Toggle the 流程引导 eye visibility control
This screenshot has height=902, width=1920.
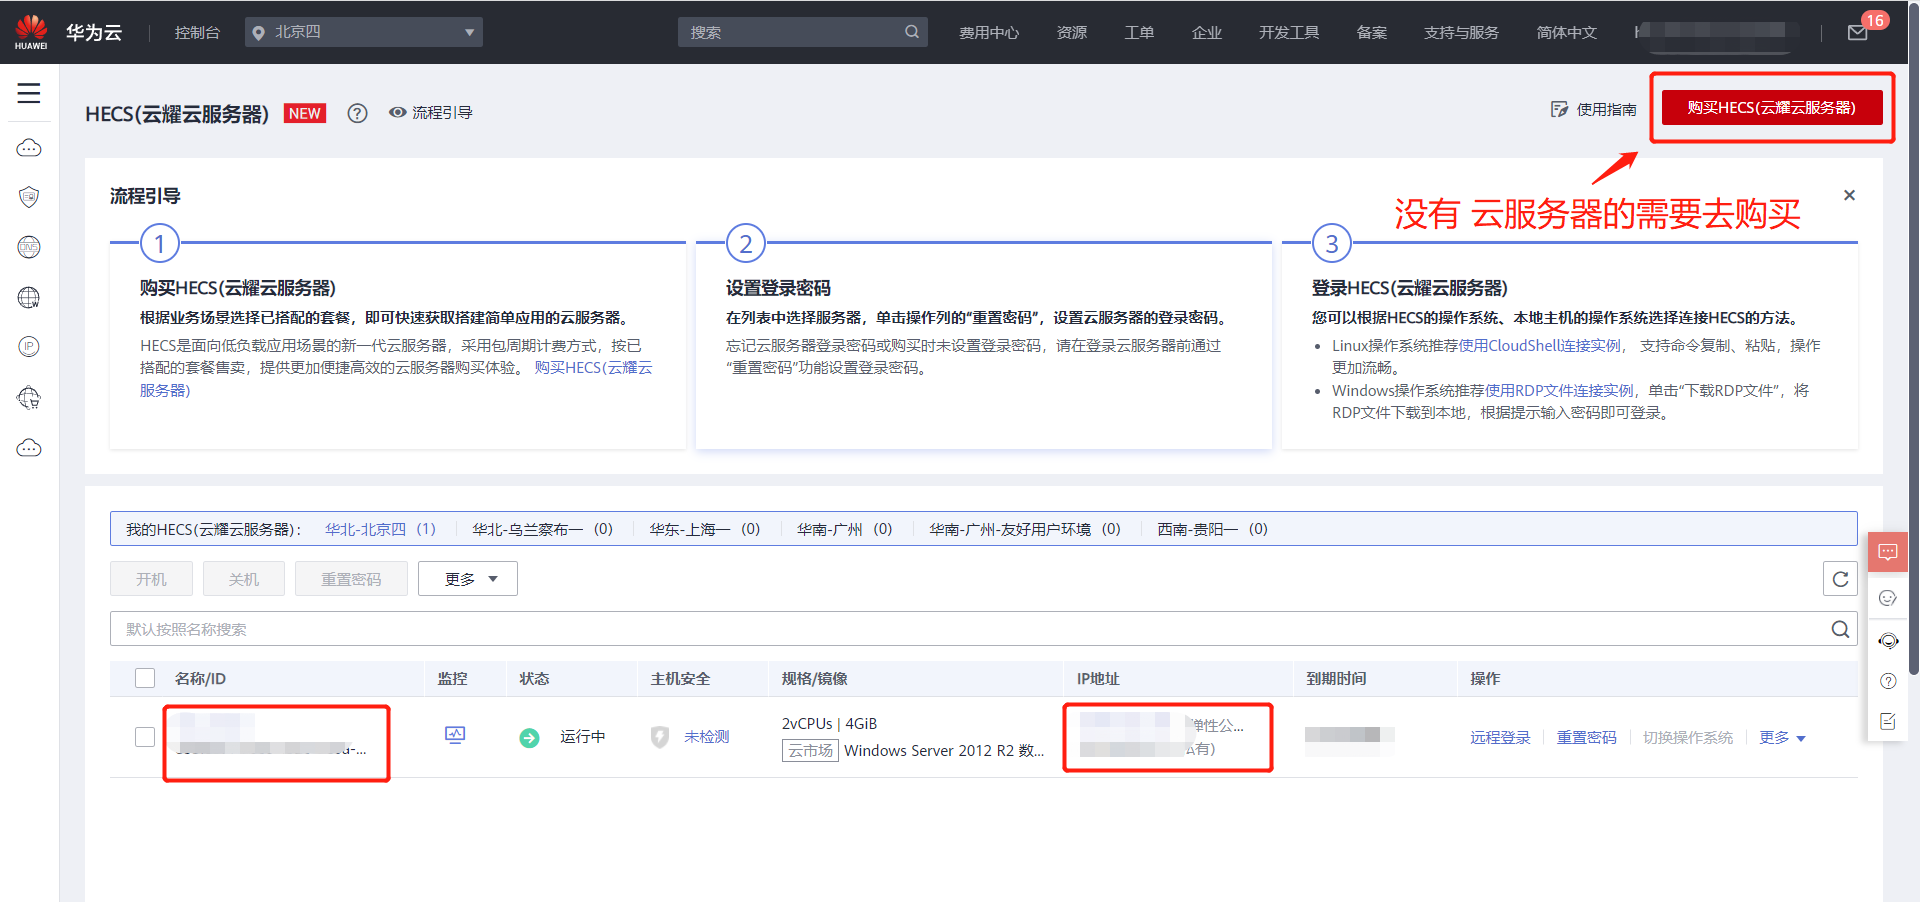[430, 113]
